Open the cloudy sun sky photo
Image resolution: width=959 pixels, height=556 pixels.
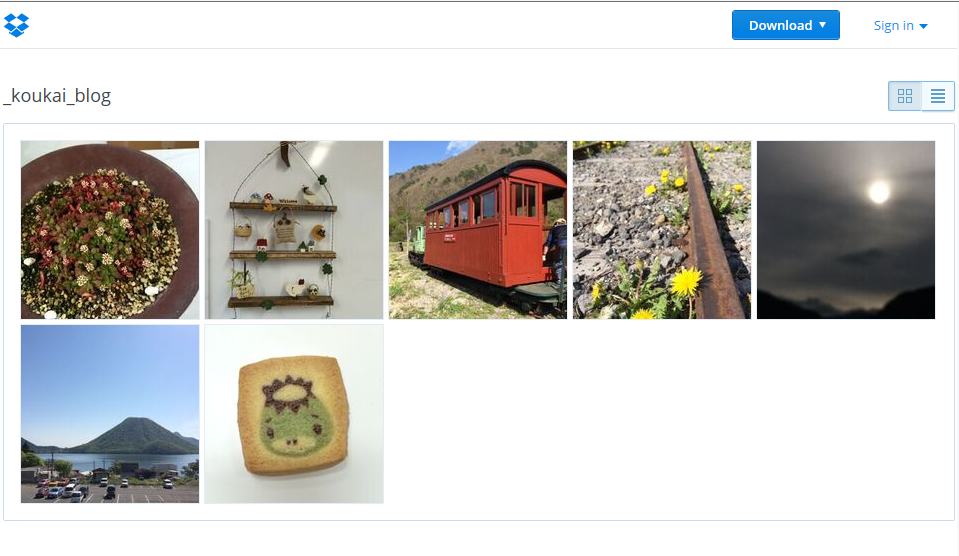coord(846,230)
